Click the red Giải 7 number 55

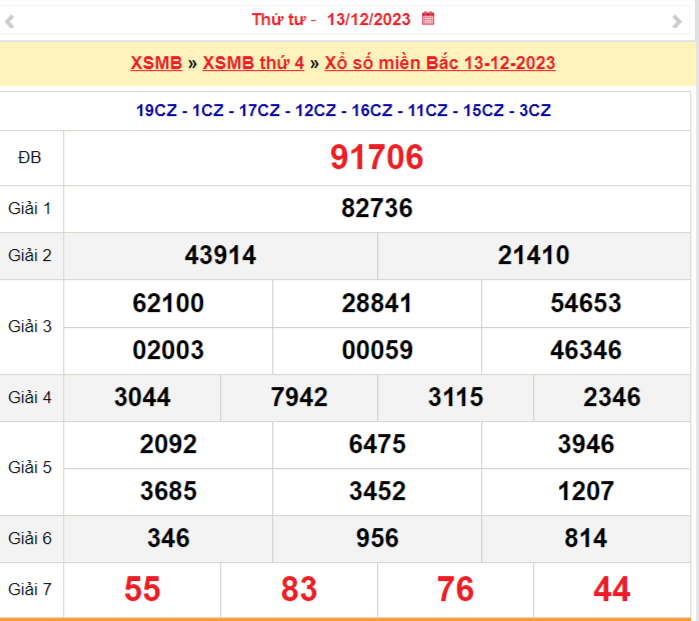point(142,589)
